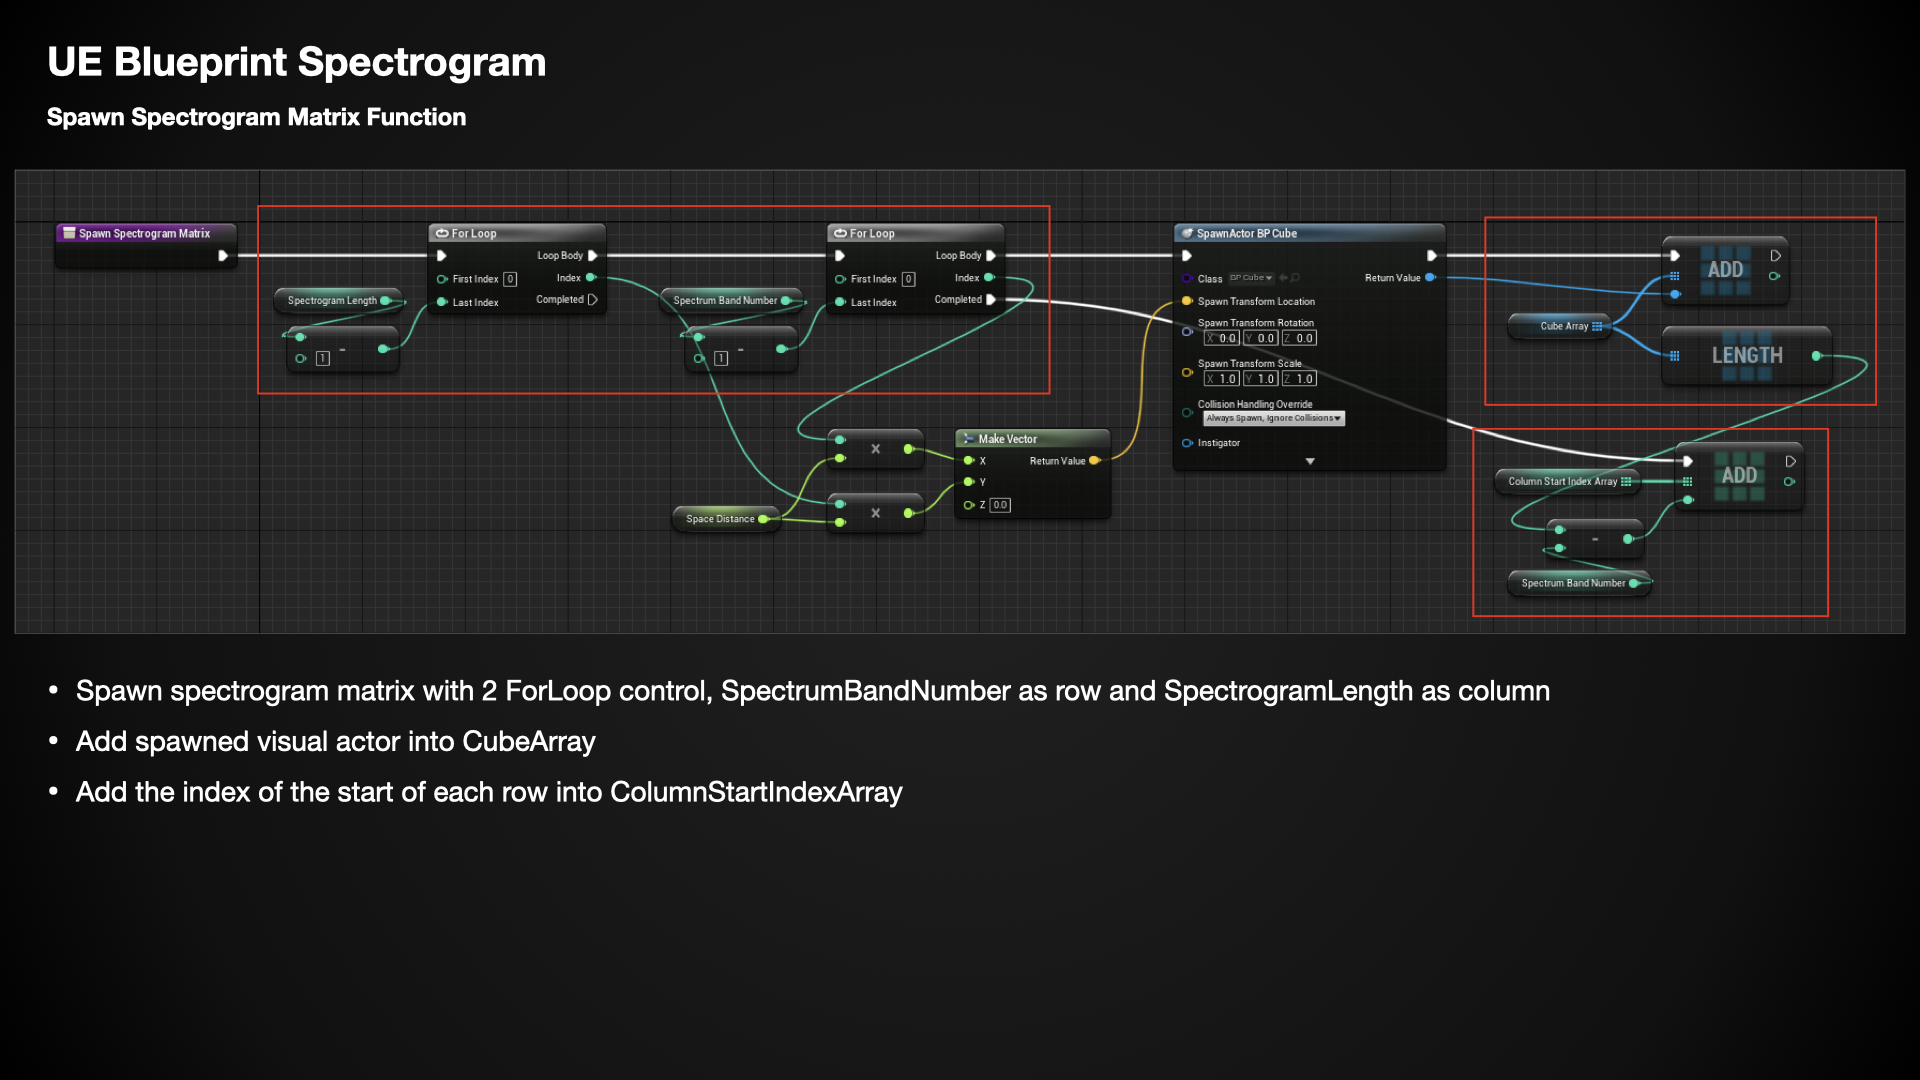Click the SpawnActor BP Cube node header

click(x=1309, y=233)
